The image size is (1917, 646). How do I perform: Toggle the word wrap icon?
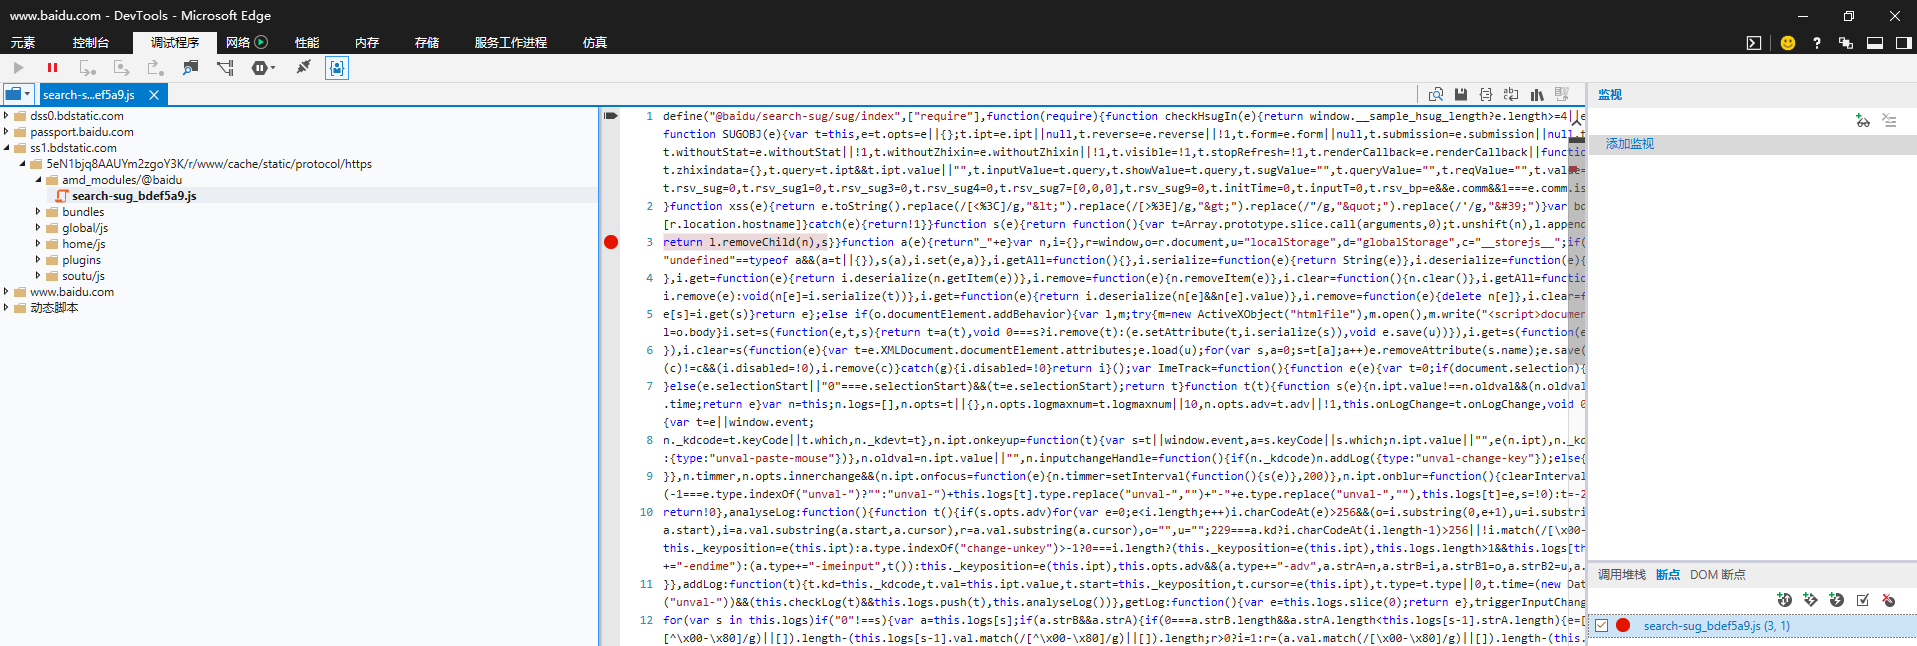pos(1511,94)
